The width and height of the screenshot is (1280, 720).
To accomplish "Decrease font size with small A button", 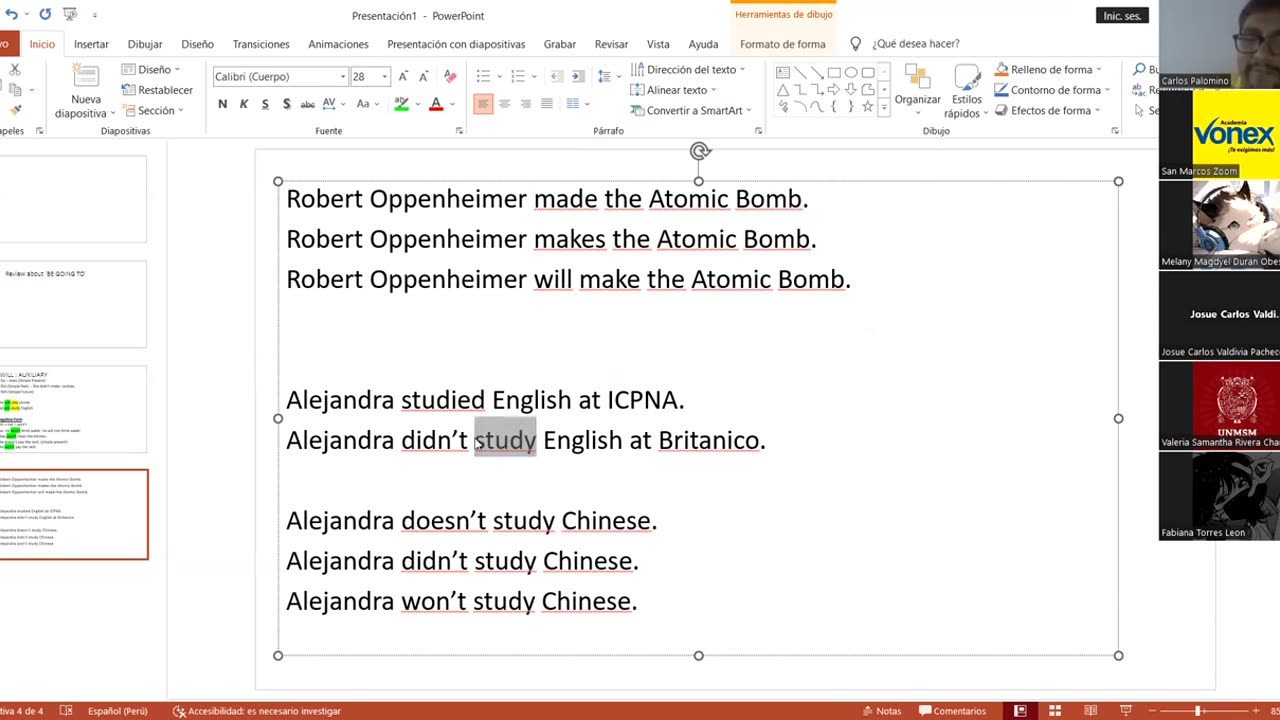I will pyautogui.click(x=423, y=76).
